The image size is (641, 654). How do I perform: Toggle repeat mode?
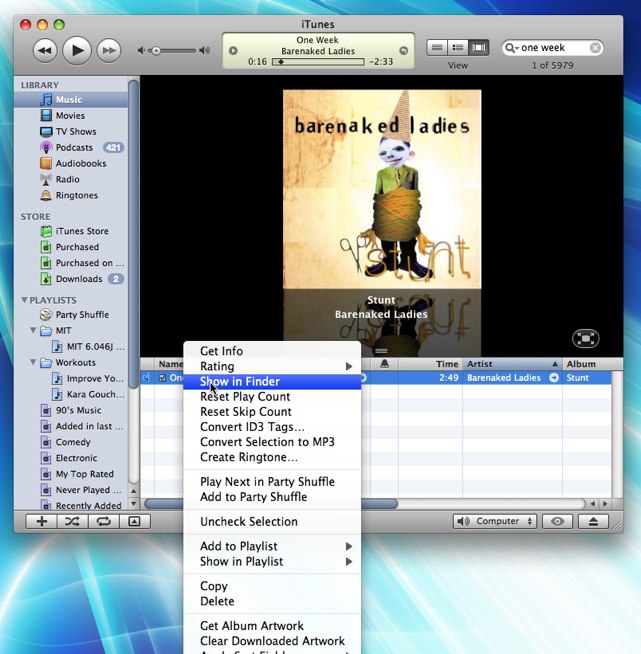[x=103, y=521]
